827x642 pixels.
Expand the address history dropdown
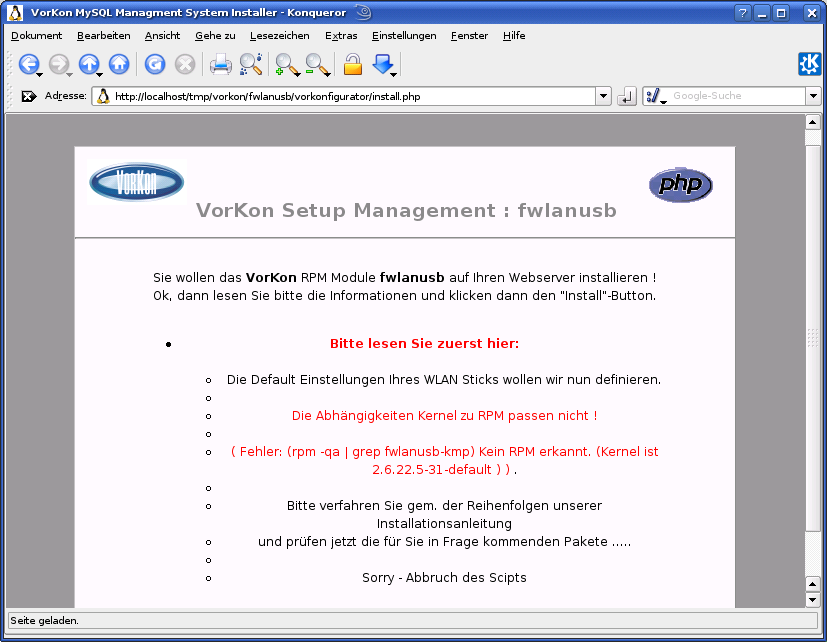click(603, 96)
